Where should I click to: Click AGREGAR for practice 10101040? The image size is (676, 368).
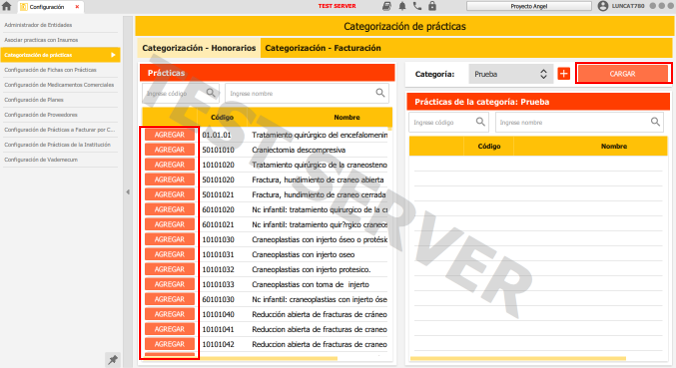tap(169, 314)
